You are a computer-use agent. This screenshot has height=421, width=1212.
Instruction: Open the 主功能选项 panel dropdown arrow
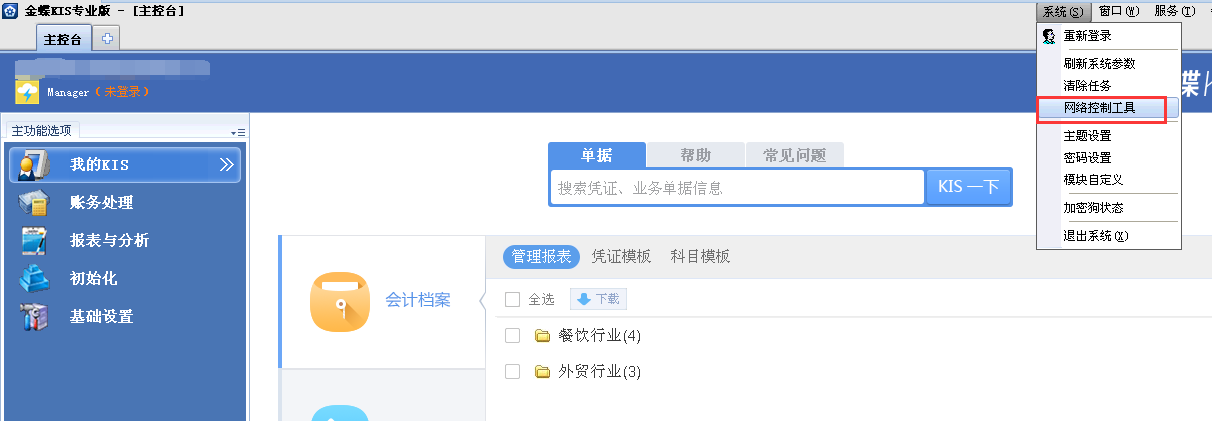[237, 132]
